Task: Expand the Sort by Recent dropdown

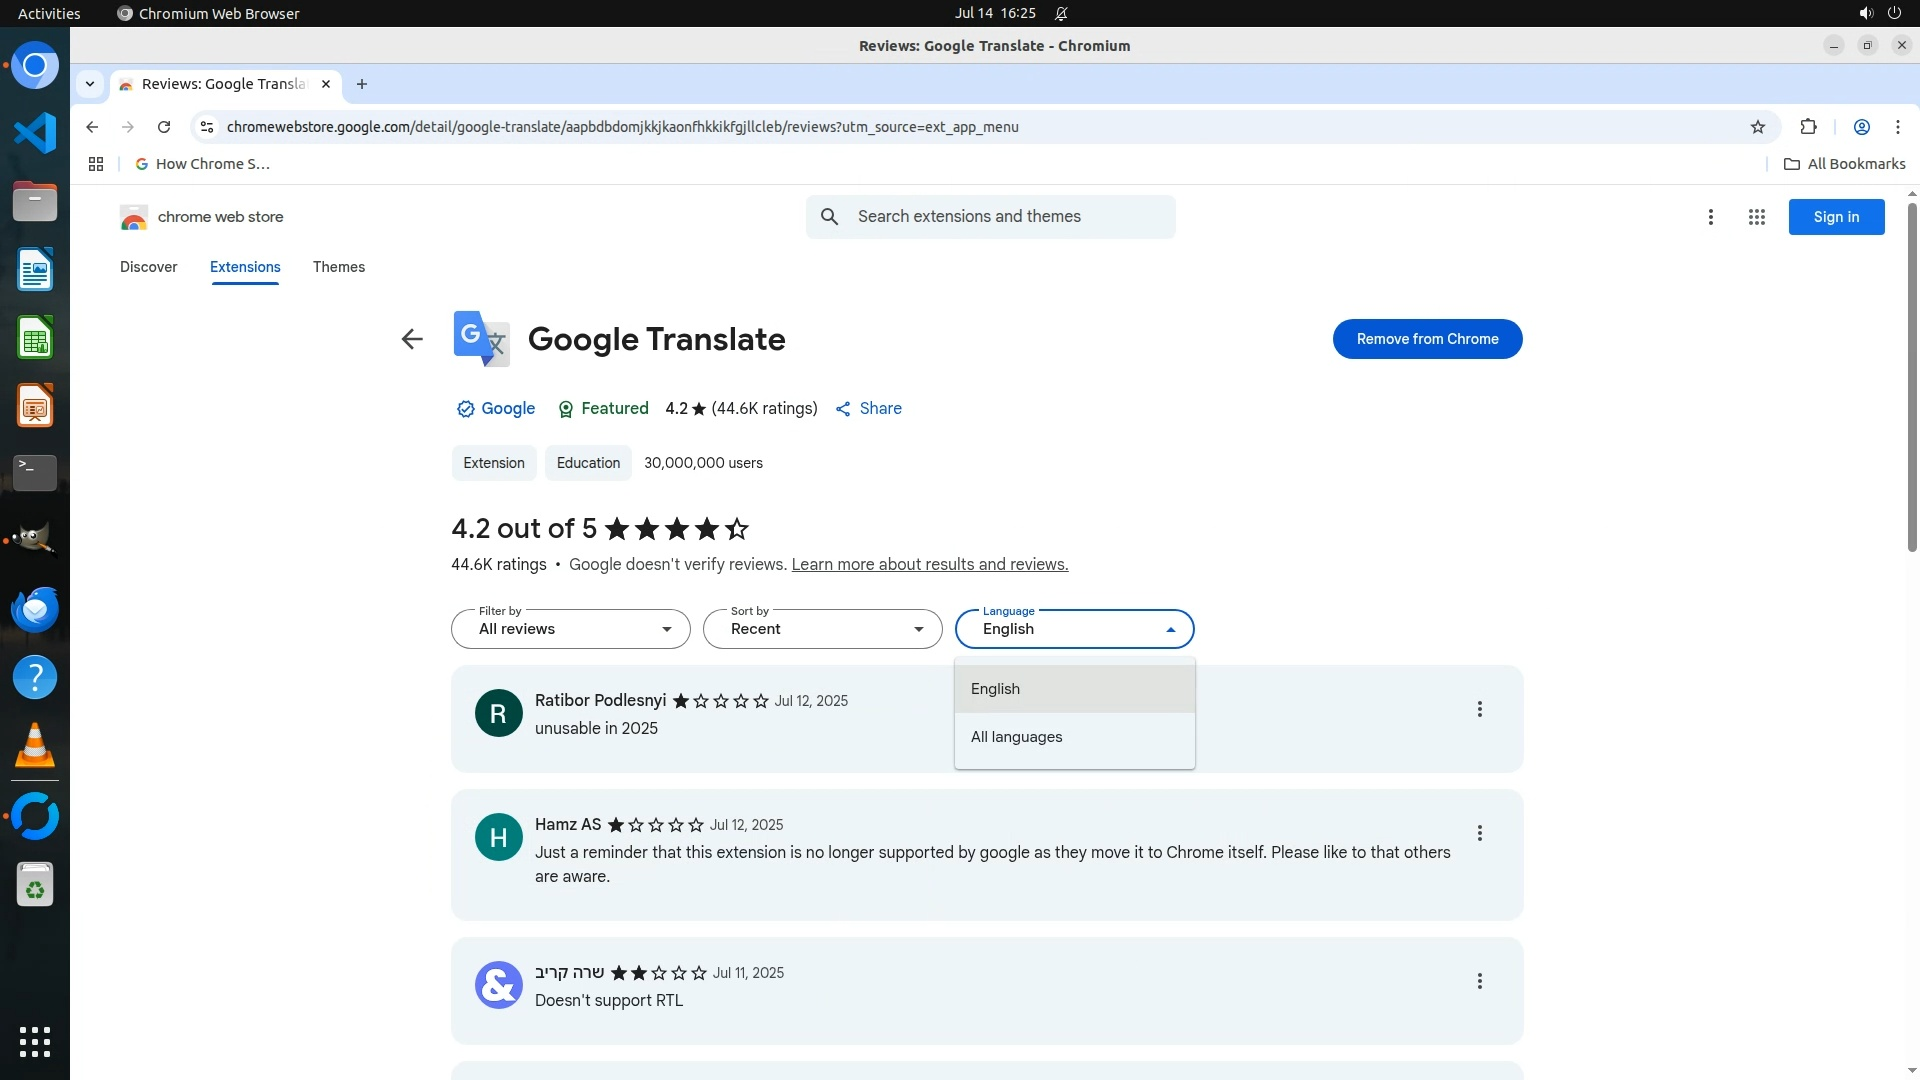Action: tap(822, 629)
